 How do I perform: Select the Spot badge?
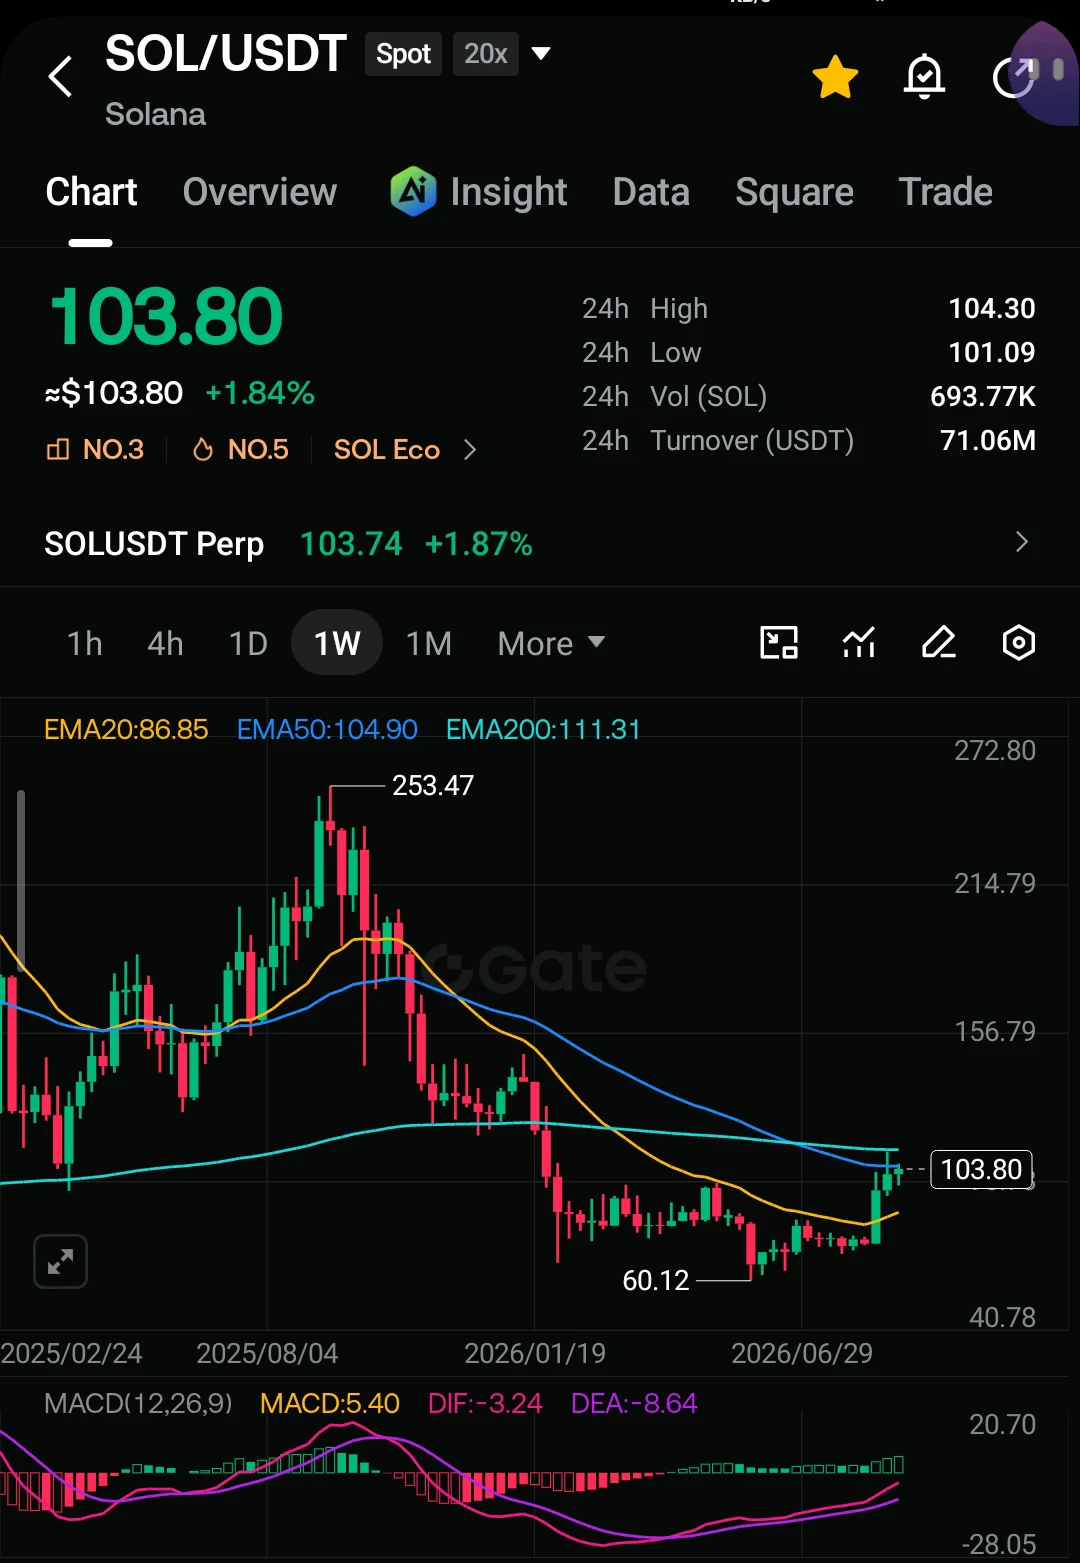click(x=403, y=54)
